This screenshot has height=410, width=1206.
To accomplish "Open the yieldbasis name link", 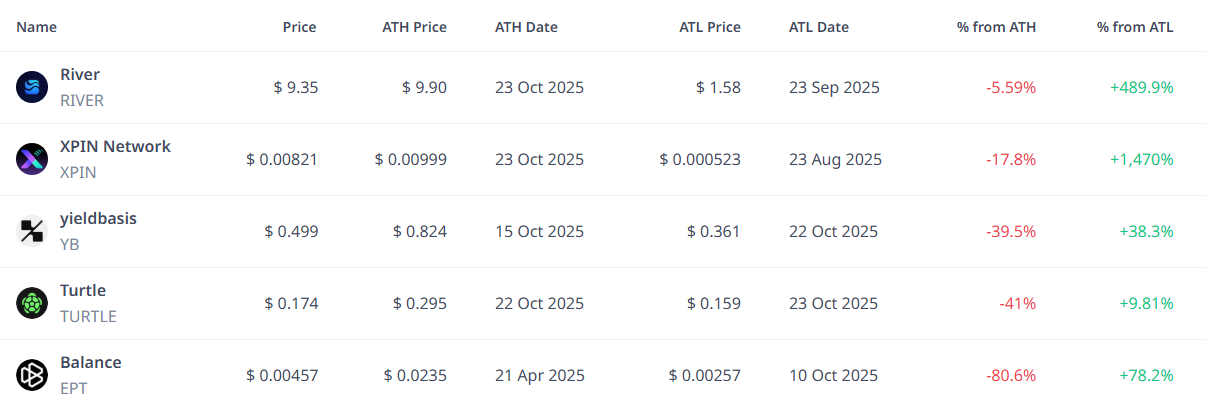I will tap(98, 219).
